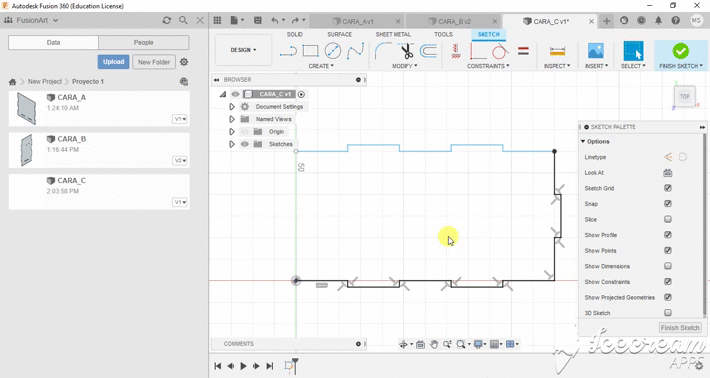Apply the Equal constraint icon
This screenshot has height=378, width=710.
coord(523,51)
